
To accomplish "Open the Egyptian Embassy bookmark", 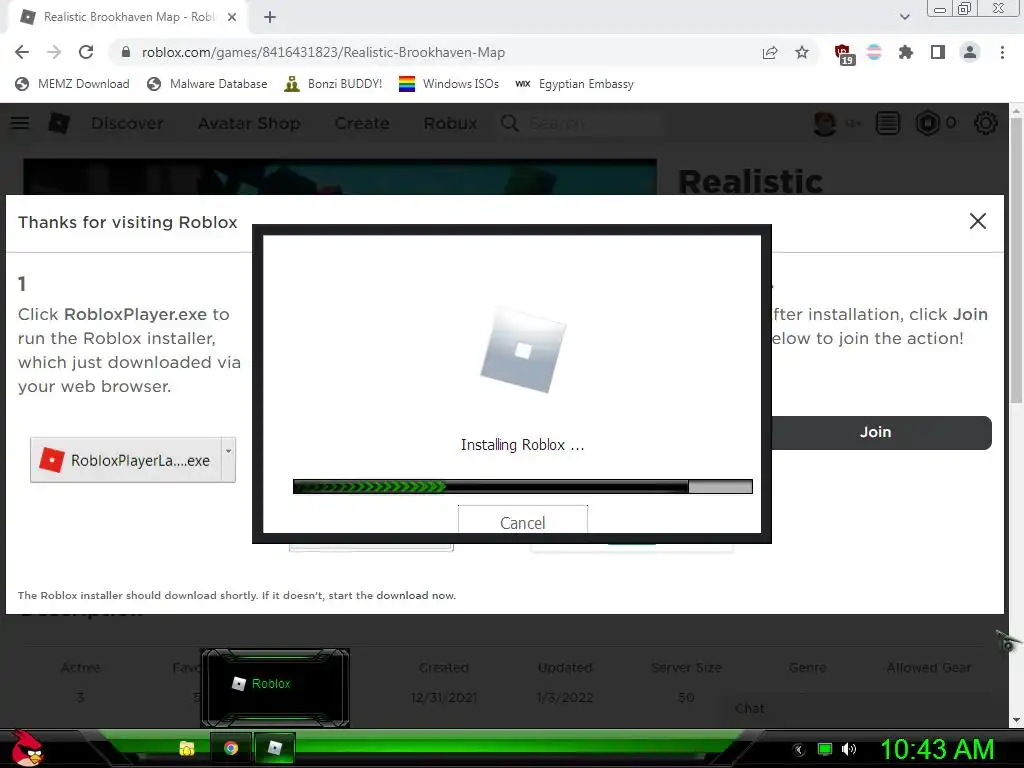I will pos(575,84).
